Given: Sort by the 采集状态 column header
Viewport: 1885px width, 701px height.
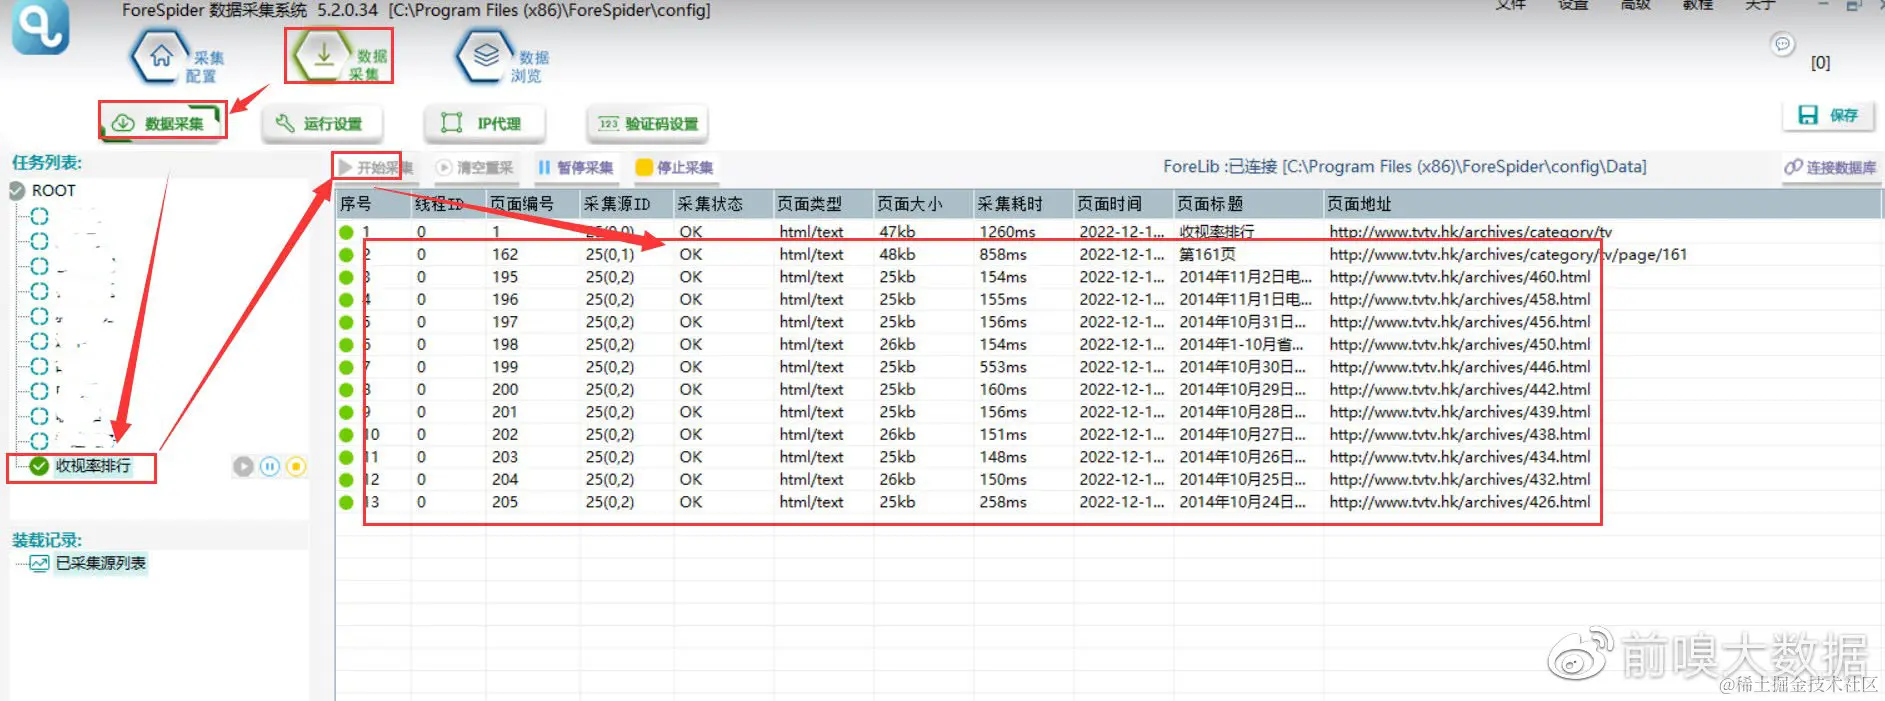Looking at the screenshot, I should pos(723,204).
